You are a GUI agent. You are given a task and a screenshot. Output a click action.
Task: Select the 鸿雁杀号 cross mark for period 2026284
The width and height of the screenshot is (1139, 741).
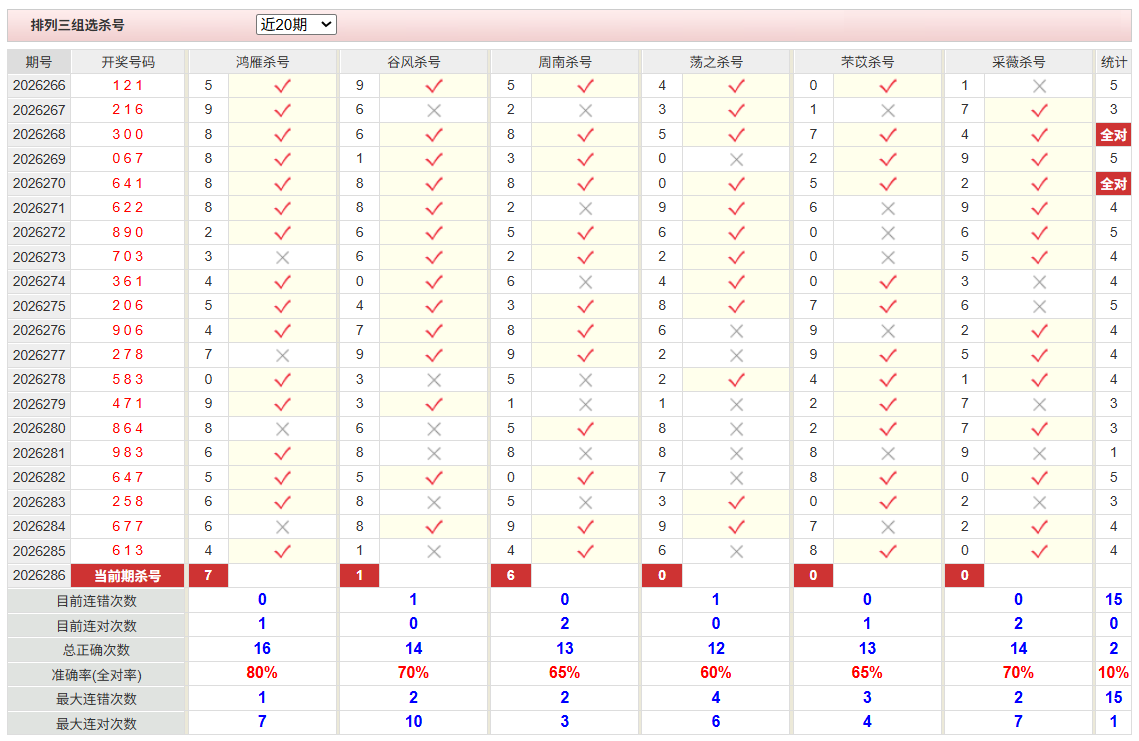click(283, 527)
